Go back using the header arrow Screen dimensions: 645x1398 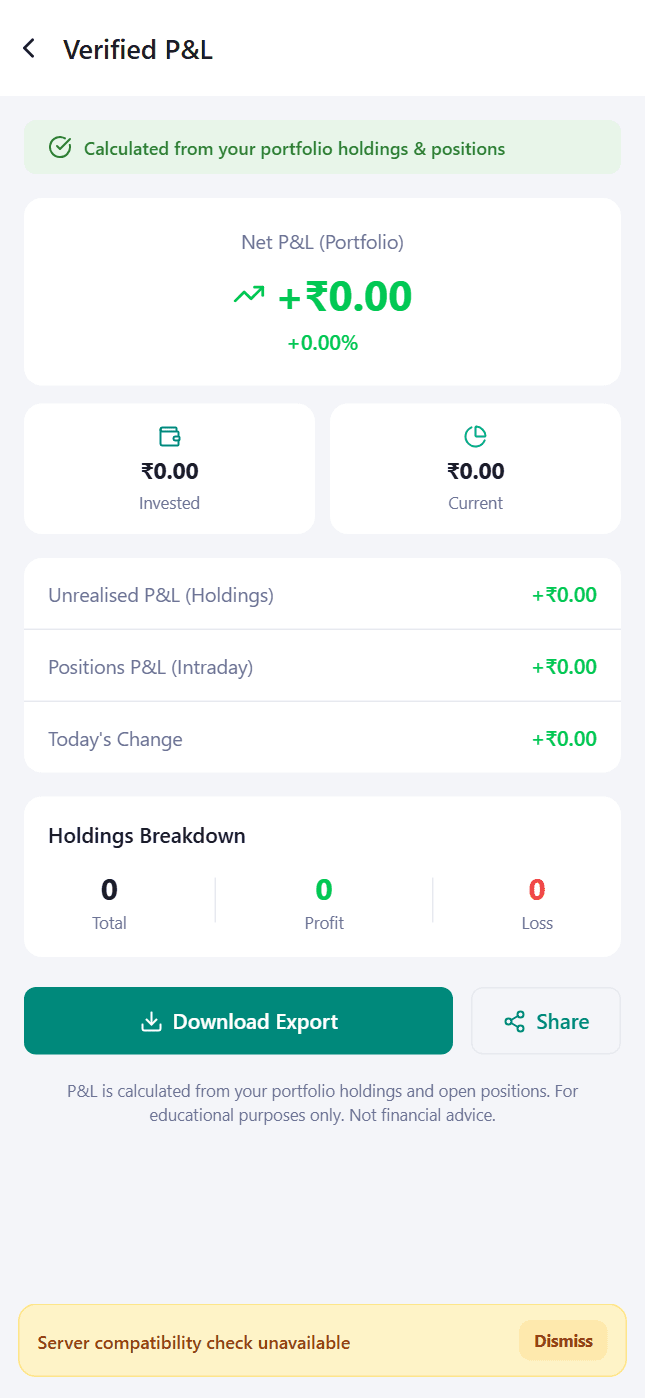[29, 48]
